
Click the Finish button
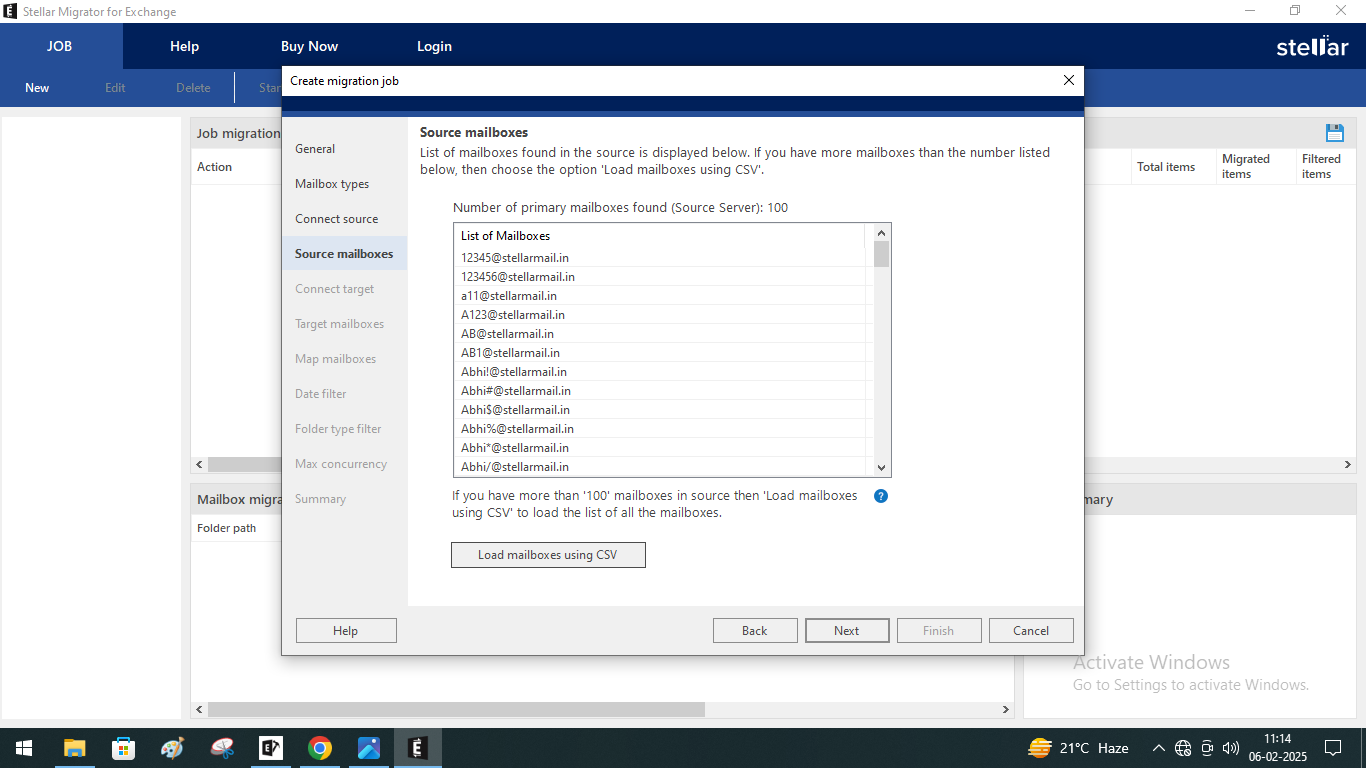(x=938, y=631)
